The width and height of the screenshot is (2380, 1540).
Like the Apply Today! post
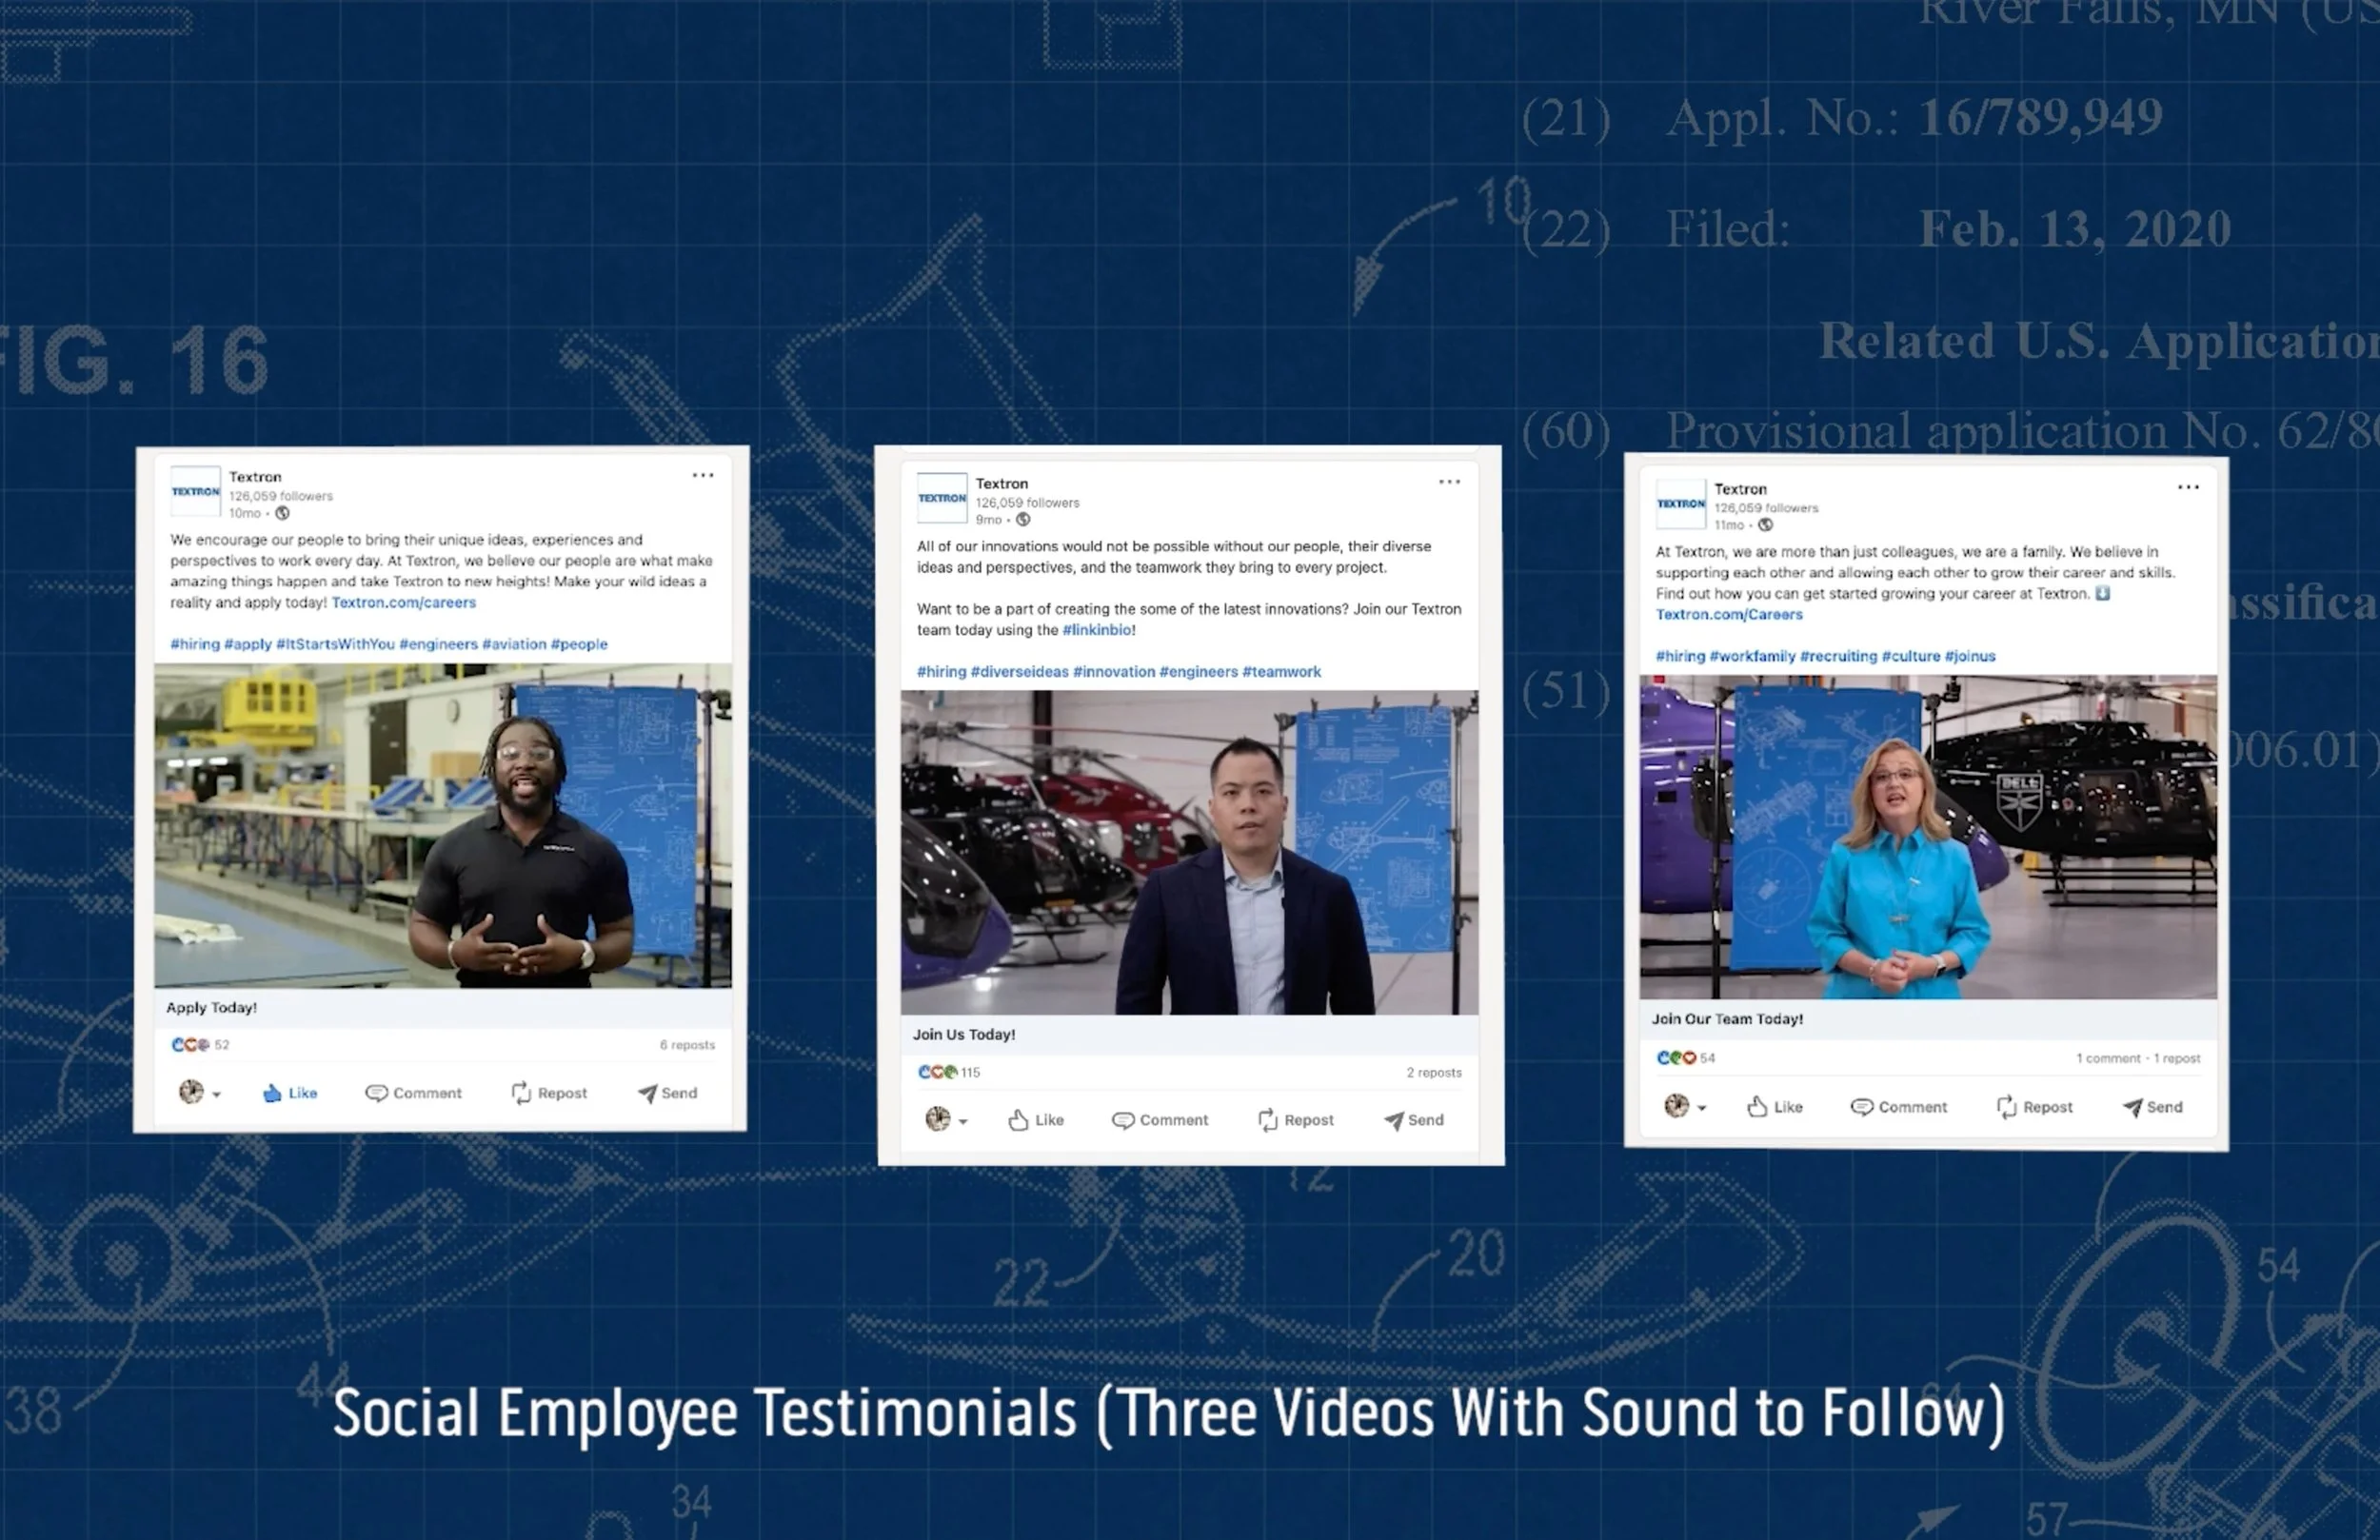click(x=290, y=1093)
